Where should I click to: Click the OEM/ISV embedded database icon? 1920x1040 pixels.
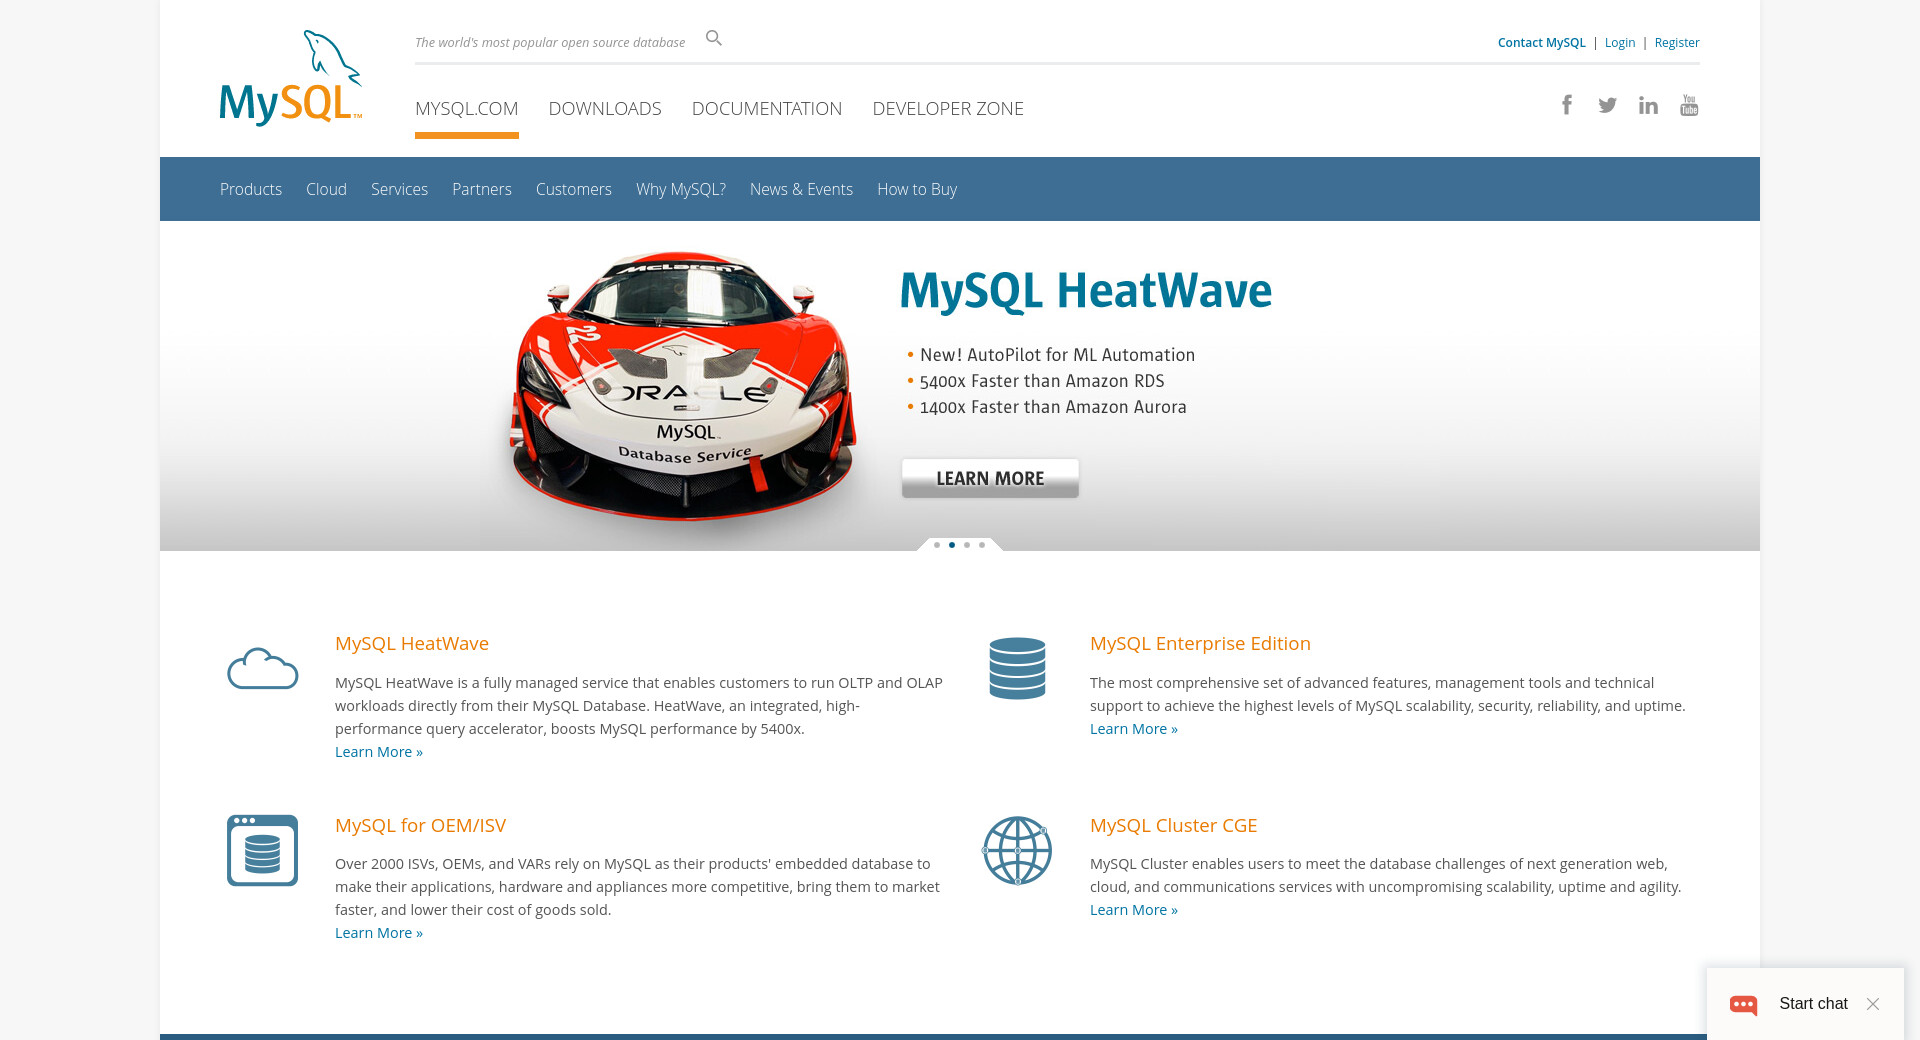[x=262, y=850]
